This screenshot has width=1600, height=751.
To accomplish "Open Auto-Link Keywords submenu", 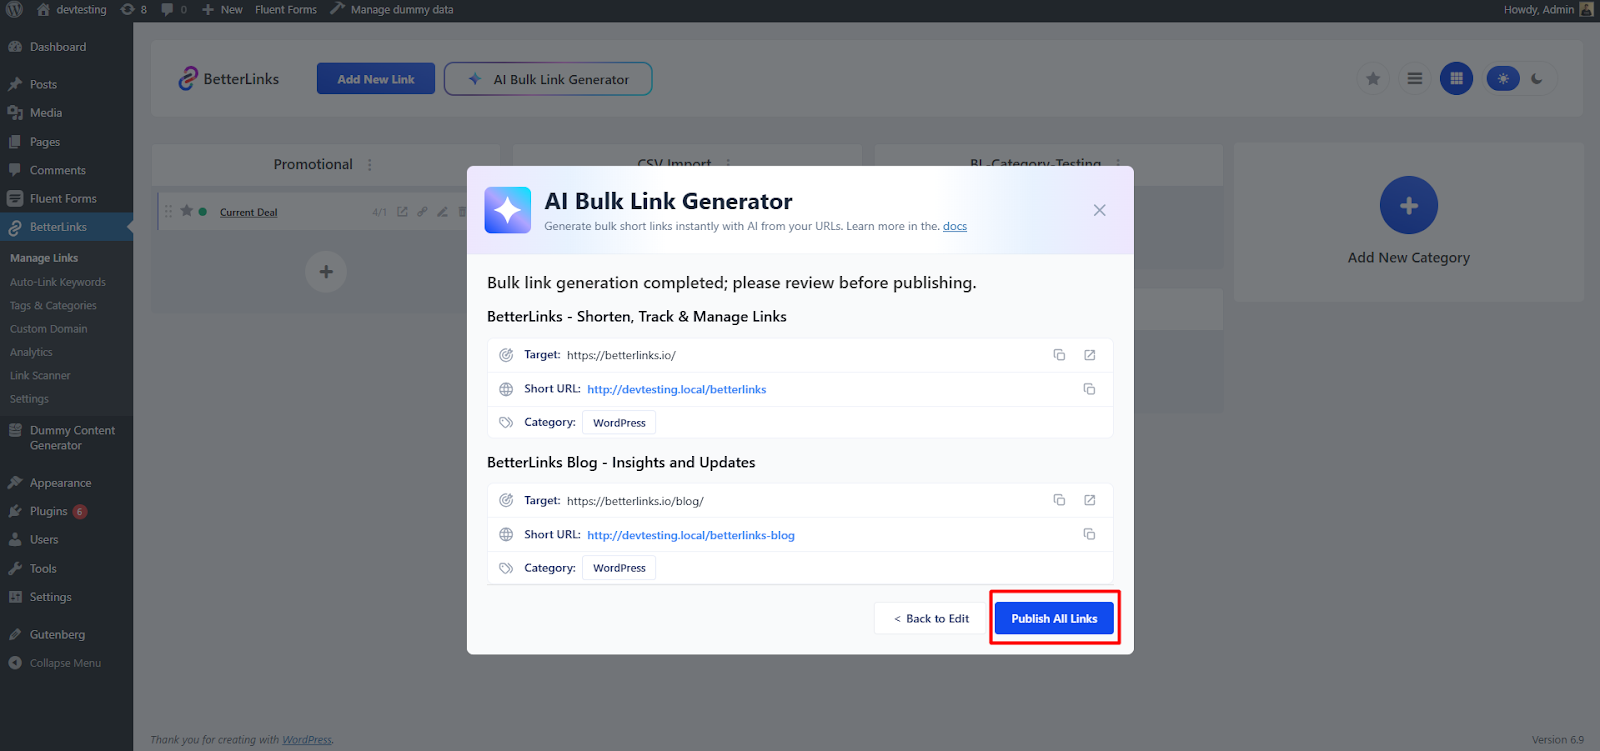I will (58, 282).
